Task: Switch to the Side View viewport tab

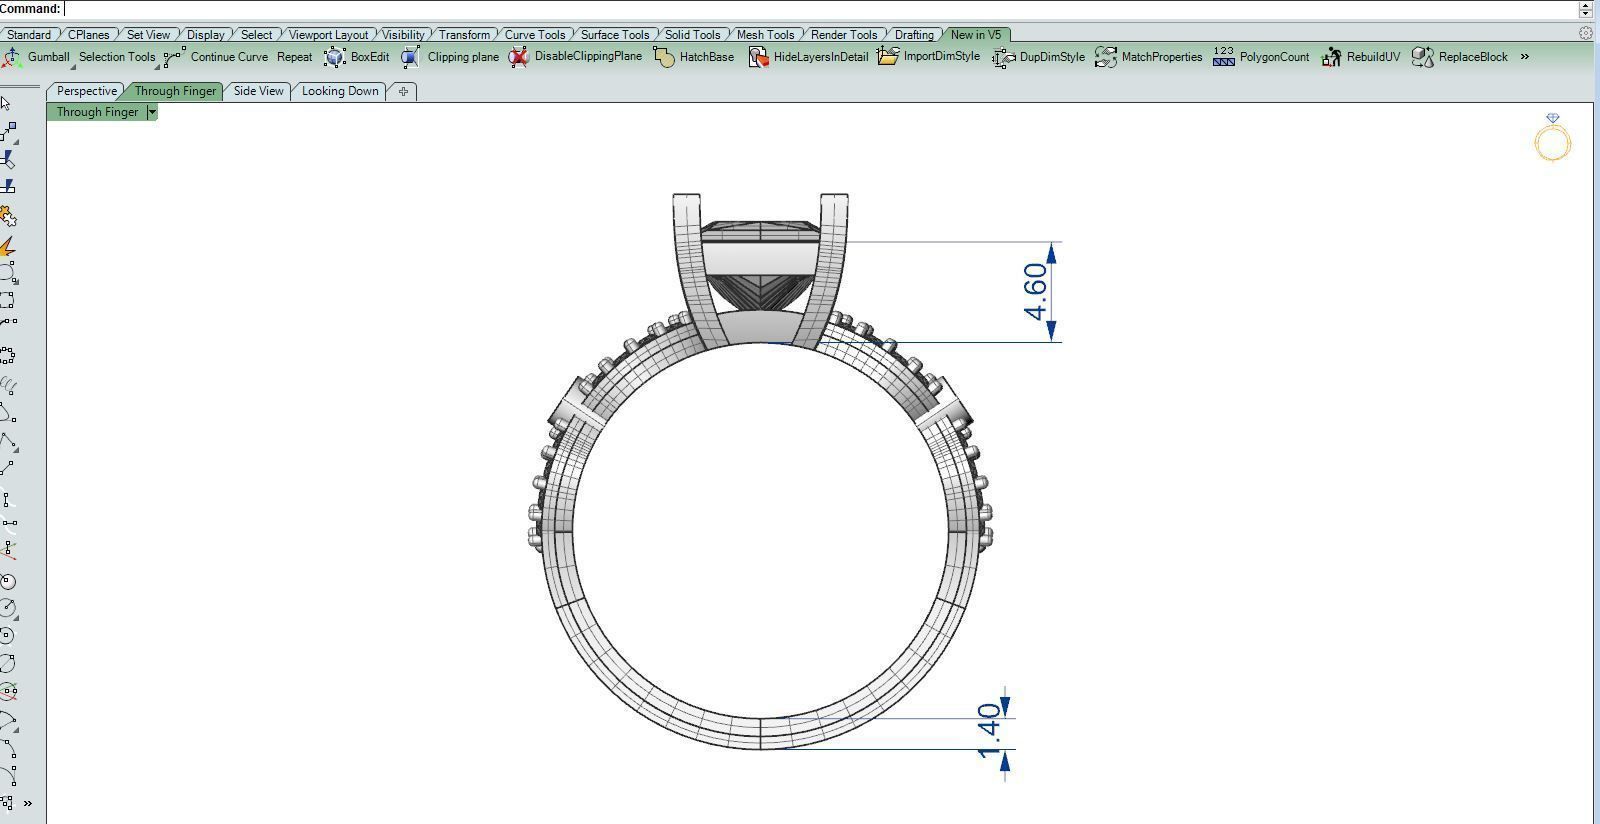Action: [x=258, y=91]
